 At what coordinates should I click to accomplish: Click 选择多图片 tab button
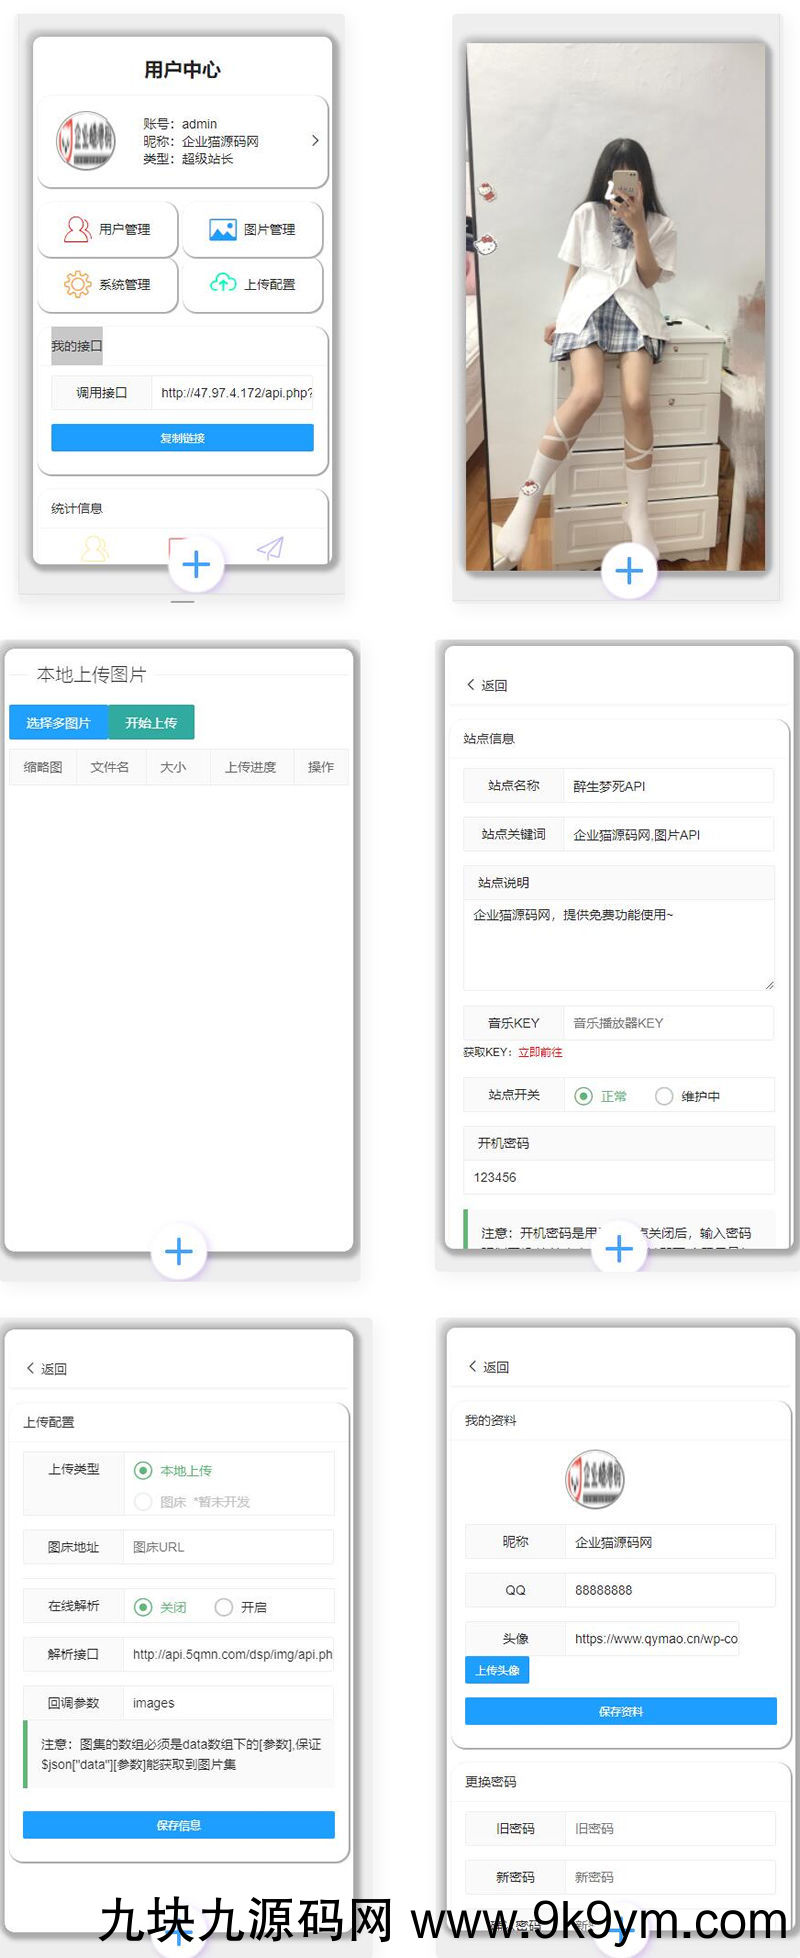[58, 722]
